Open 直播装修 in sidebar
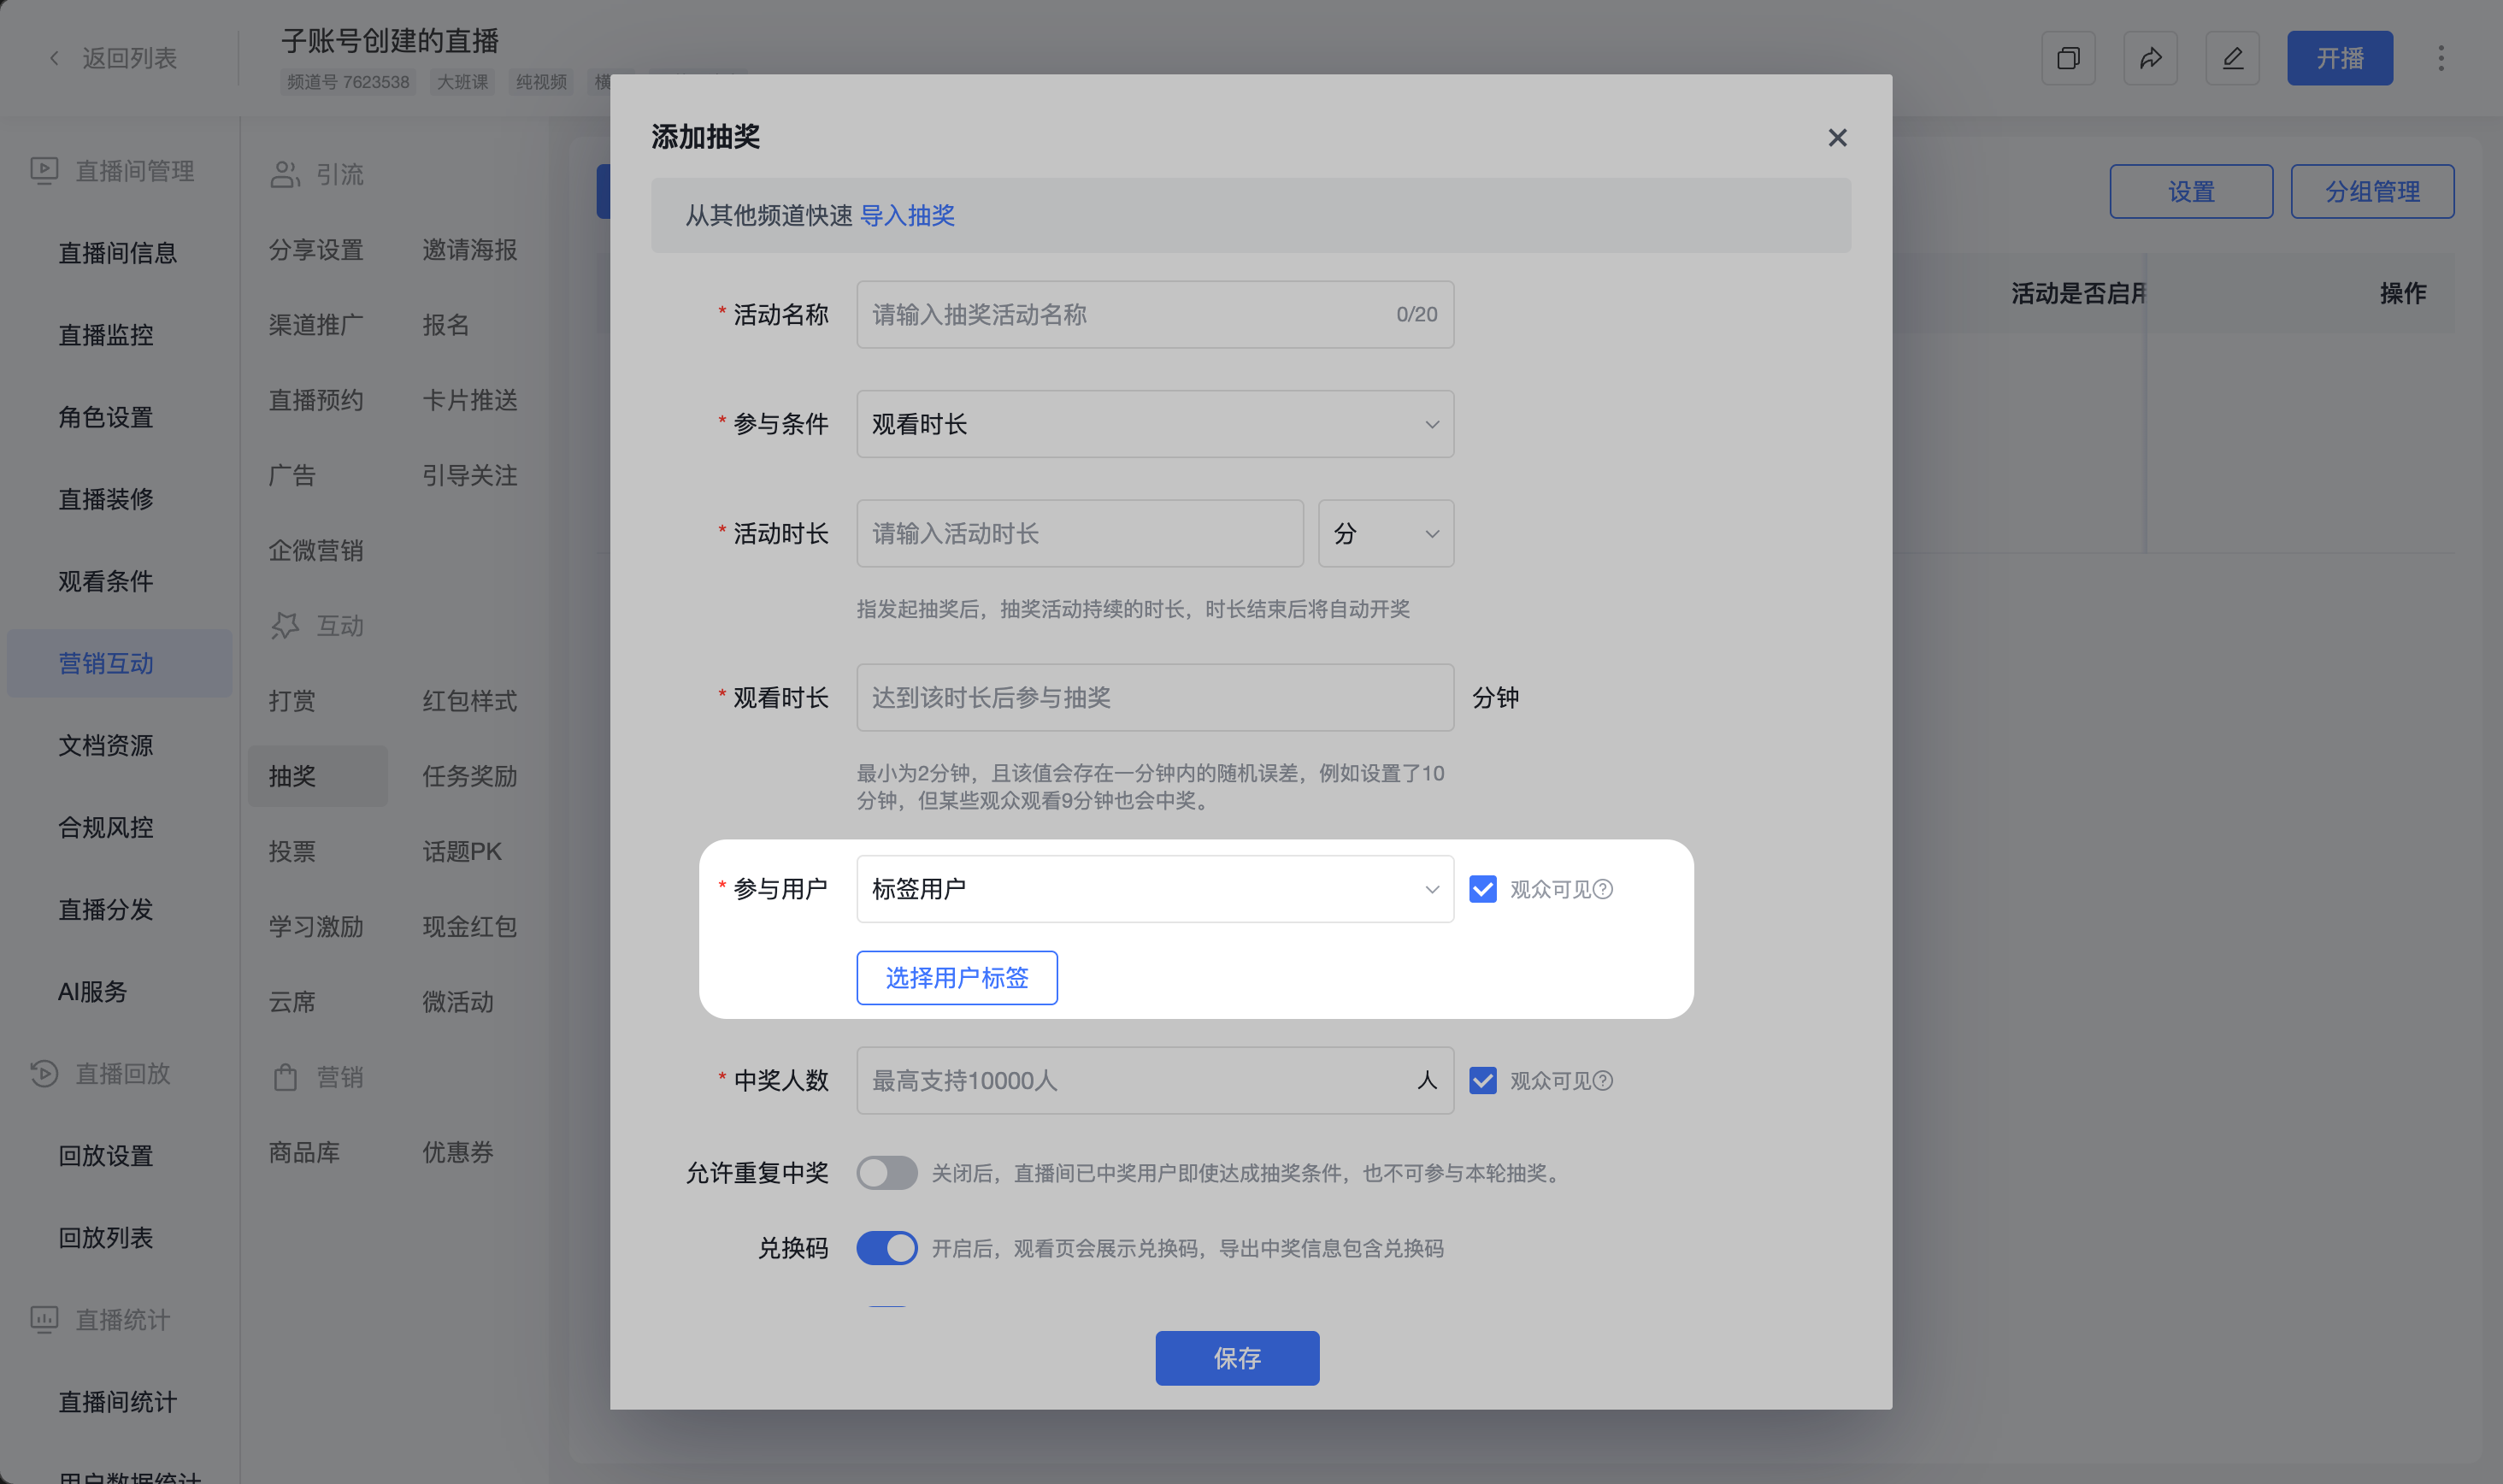 tap(105, 499)
